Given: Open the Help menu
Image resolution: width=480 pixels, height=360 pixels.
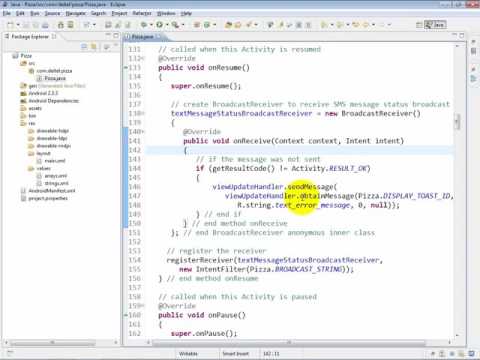Looking at the screenshot, I should (186, 13).
